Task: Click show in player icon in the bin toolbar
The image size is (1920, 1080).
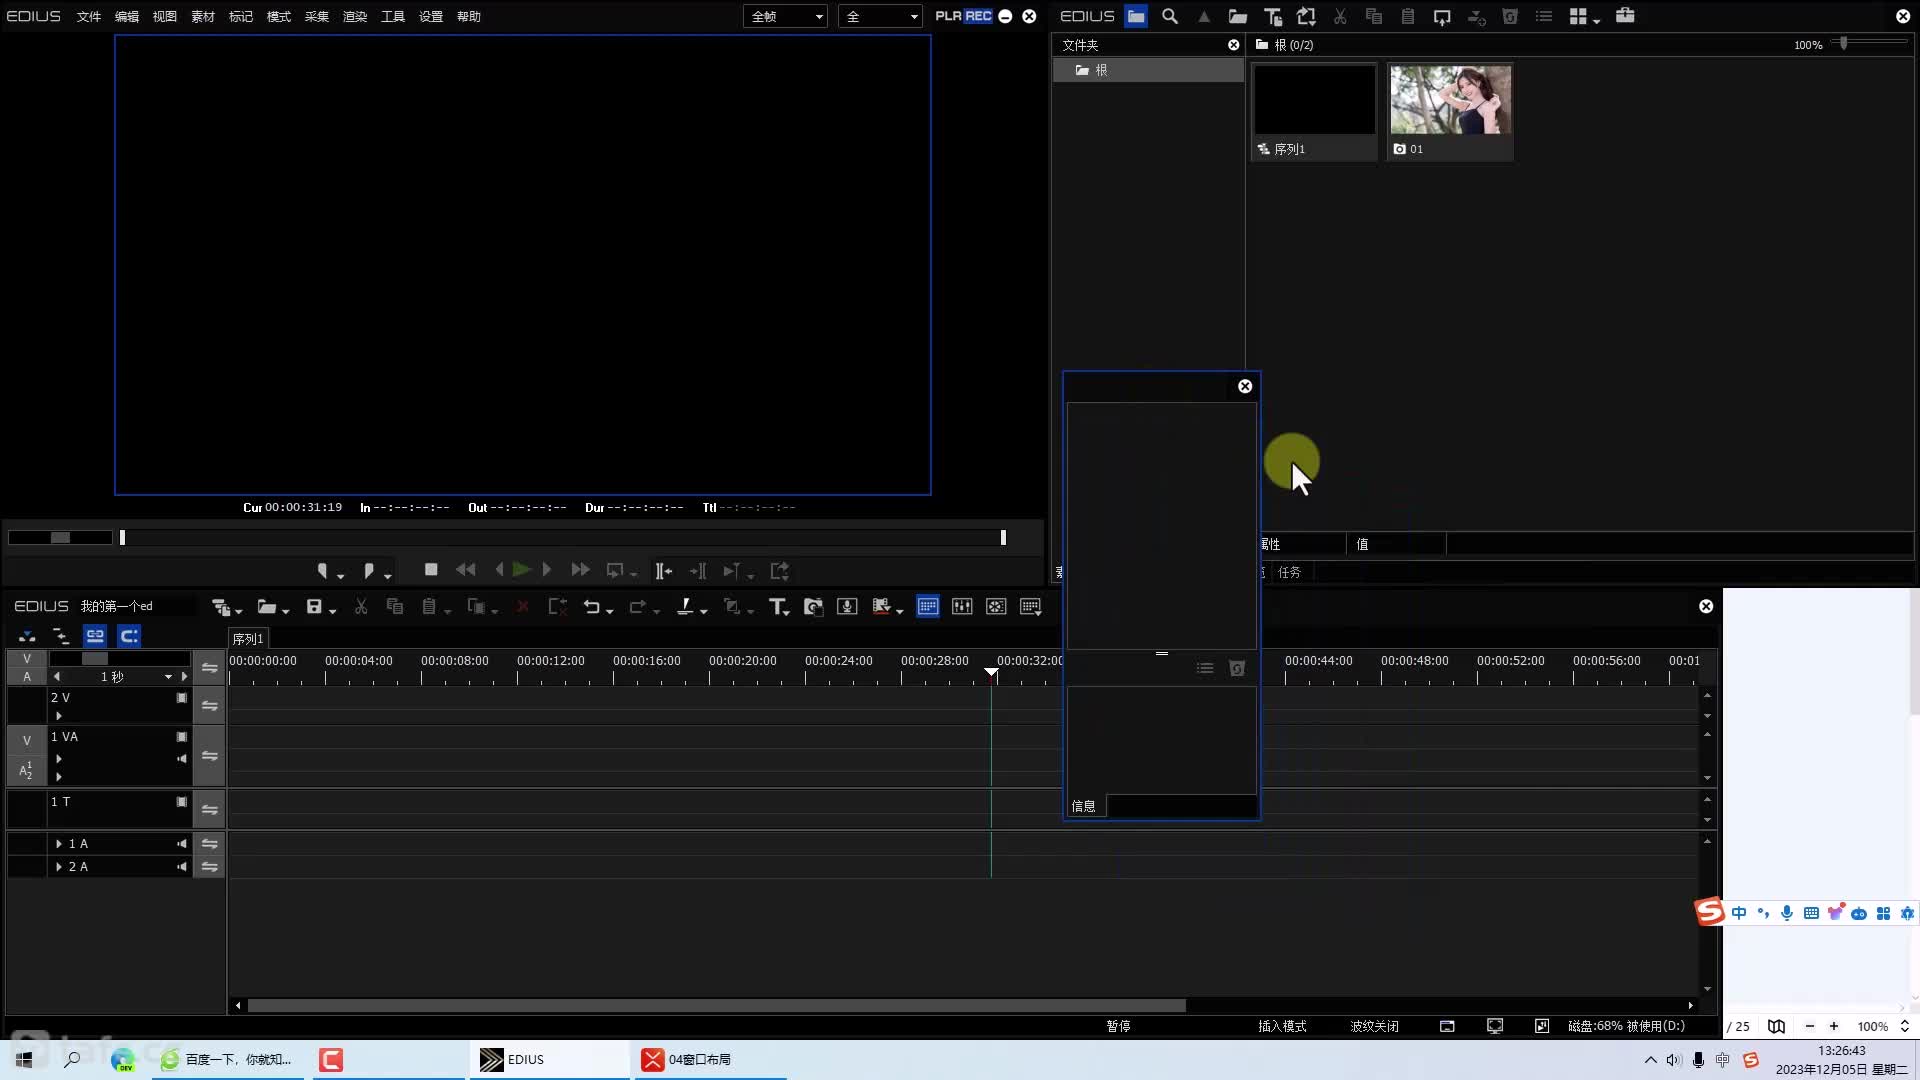Action: pyautogui.click(x=1442, y=16)
